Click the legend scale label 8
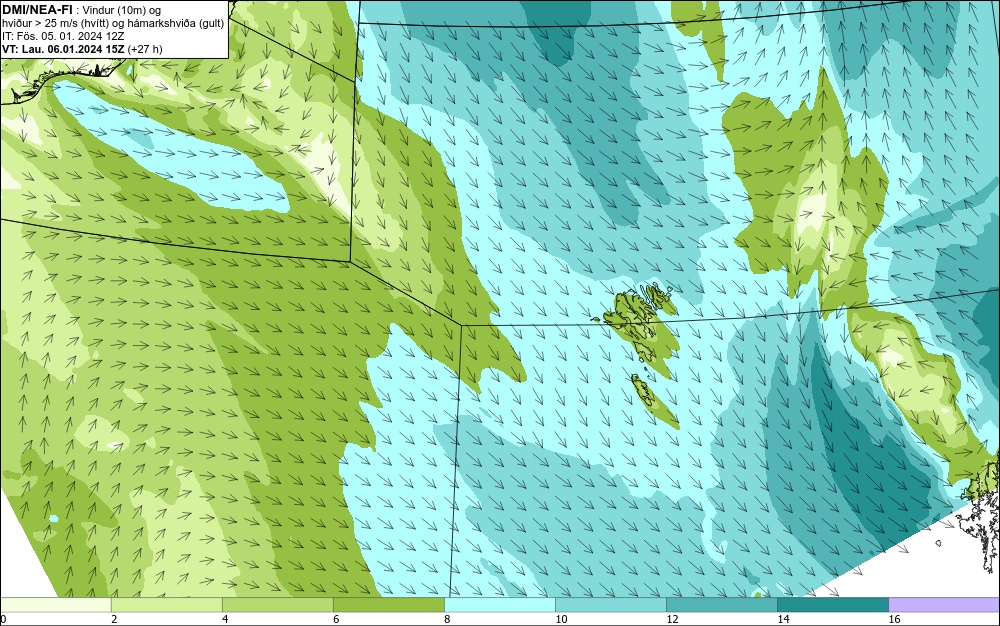This screenshot has height=626, width=1000. coord(447,619)
